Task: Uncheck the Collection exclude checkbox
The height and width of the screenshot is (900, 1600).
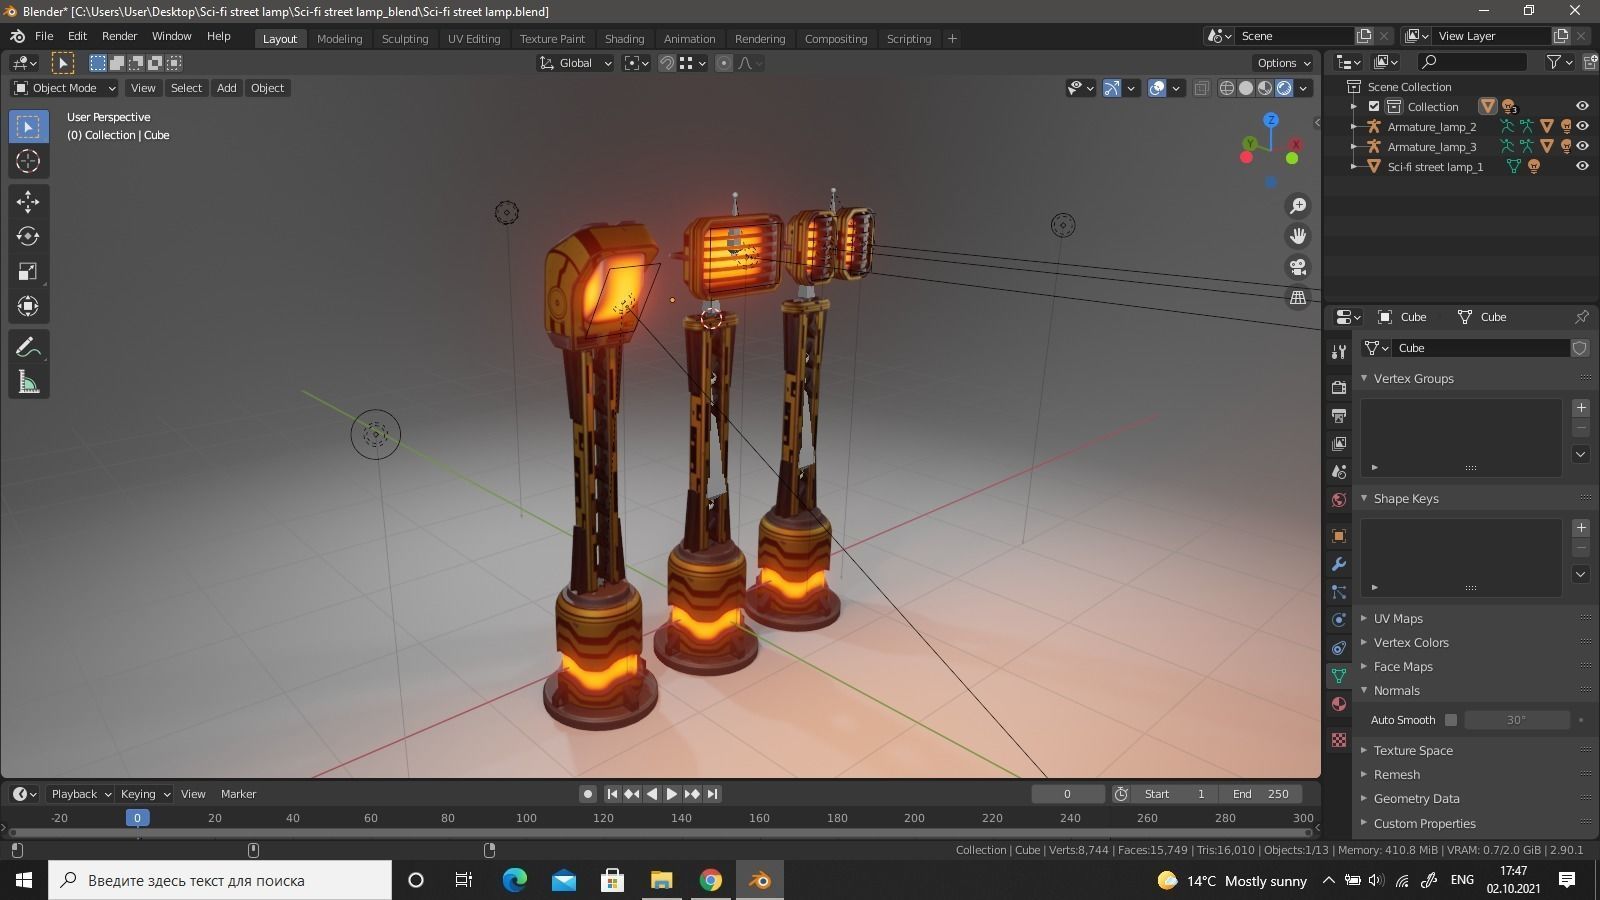Action: point(1374,106)
